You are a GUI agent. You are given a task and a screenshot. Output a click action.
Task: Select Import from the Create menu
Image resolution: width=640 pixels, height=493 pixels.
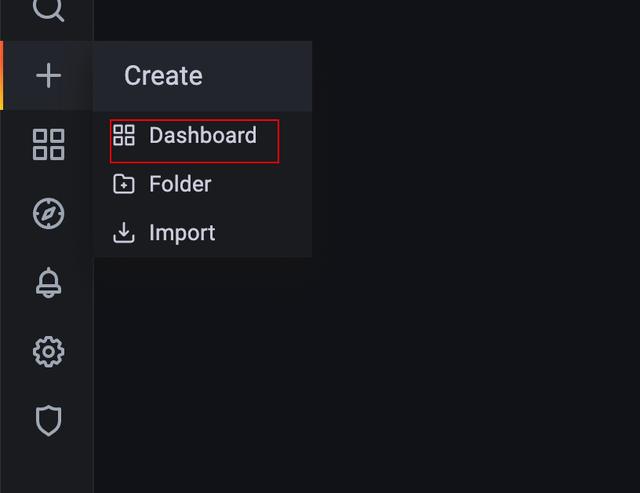click(x=203, y=233)
